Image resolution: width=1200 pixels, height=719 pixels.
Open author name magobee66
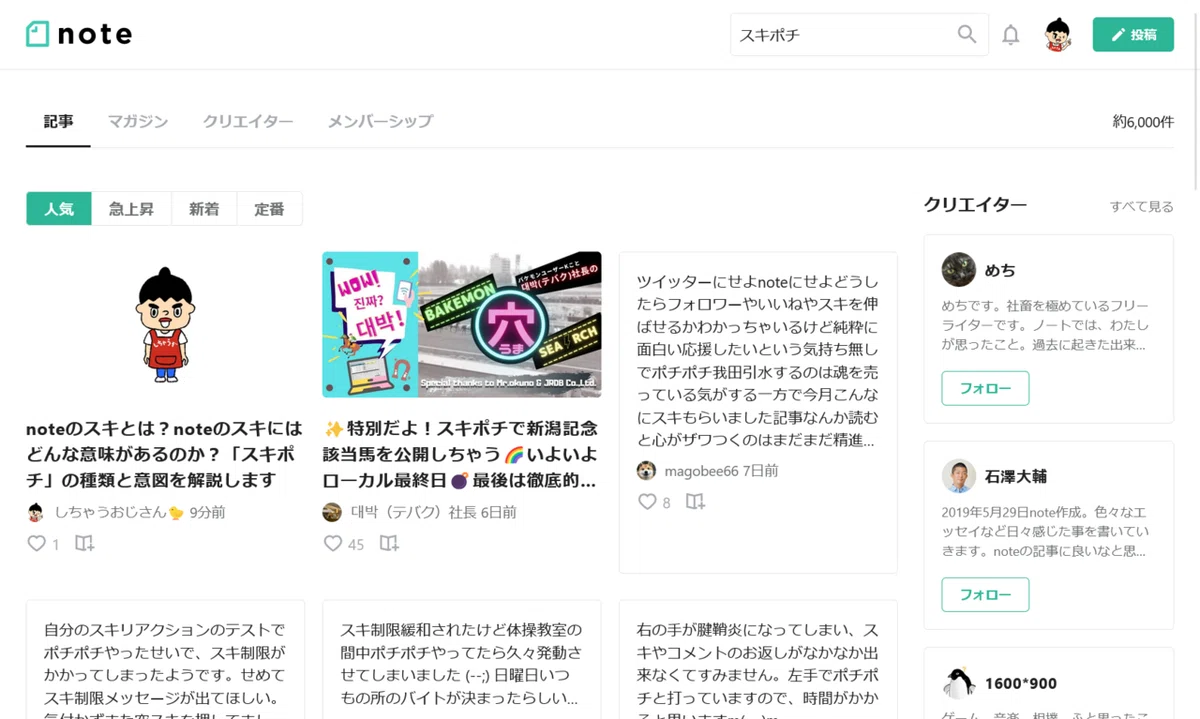pyautogui.click(x=700, y=470)
